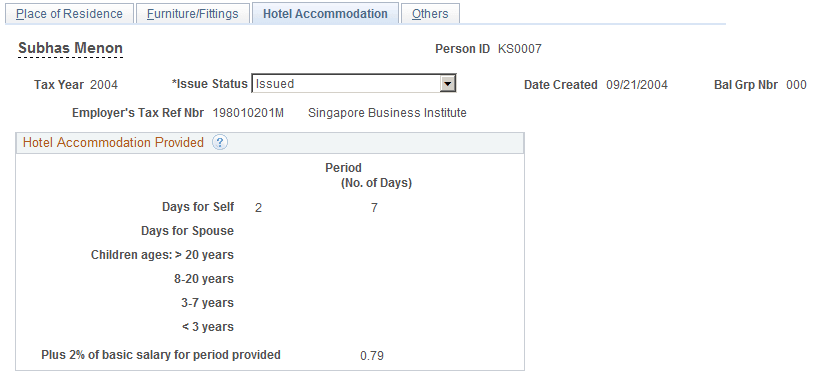Screen dimensions: 822x384
Task: Click the Issued status combo box field
Action: (x=354, y=83)
